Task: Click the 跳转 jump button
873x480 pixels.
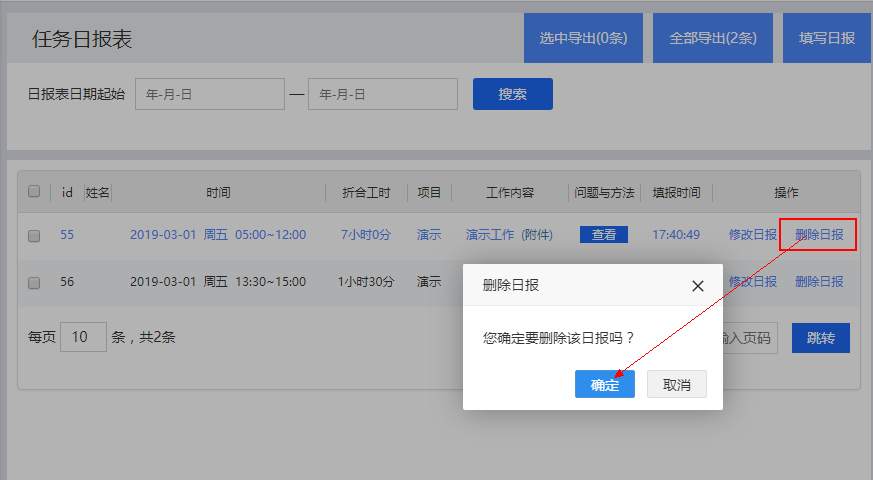Action: [821, 338]
